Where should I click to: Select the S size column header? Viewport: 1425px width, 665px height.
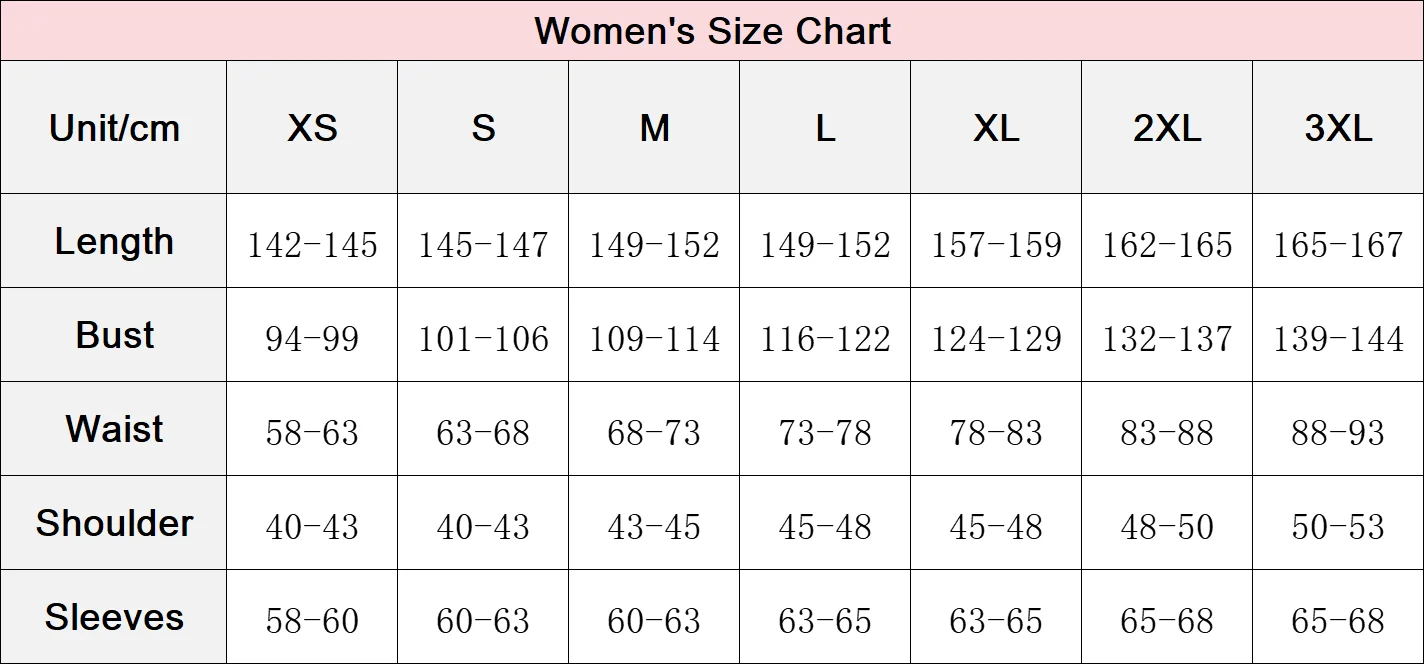483,128
